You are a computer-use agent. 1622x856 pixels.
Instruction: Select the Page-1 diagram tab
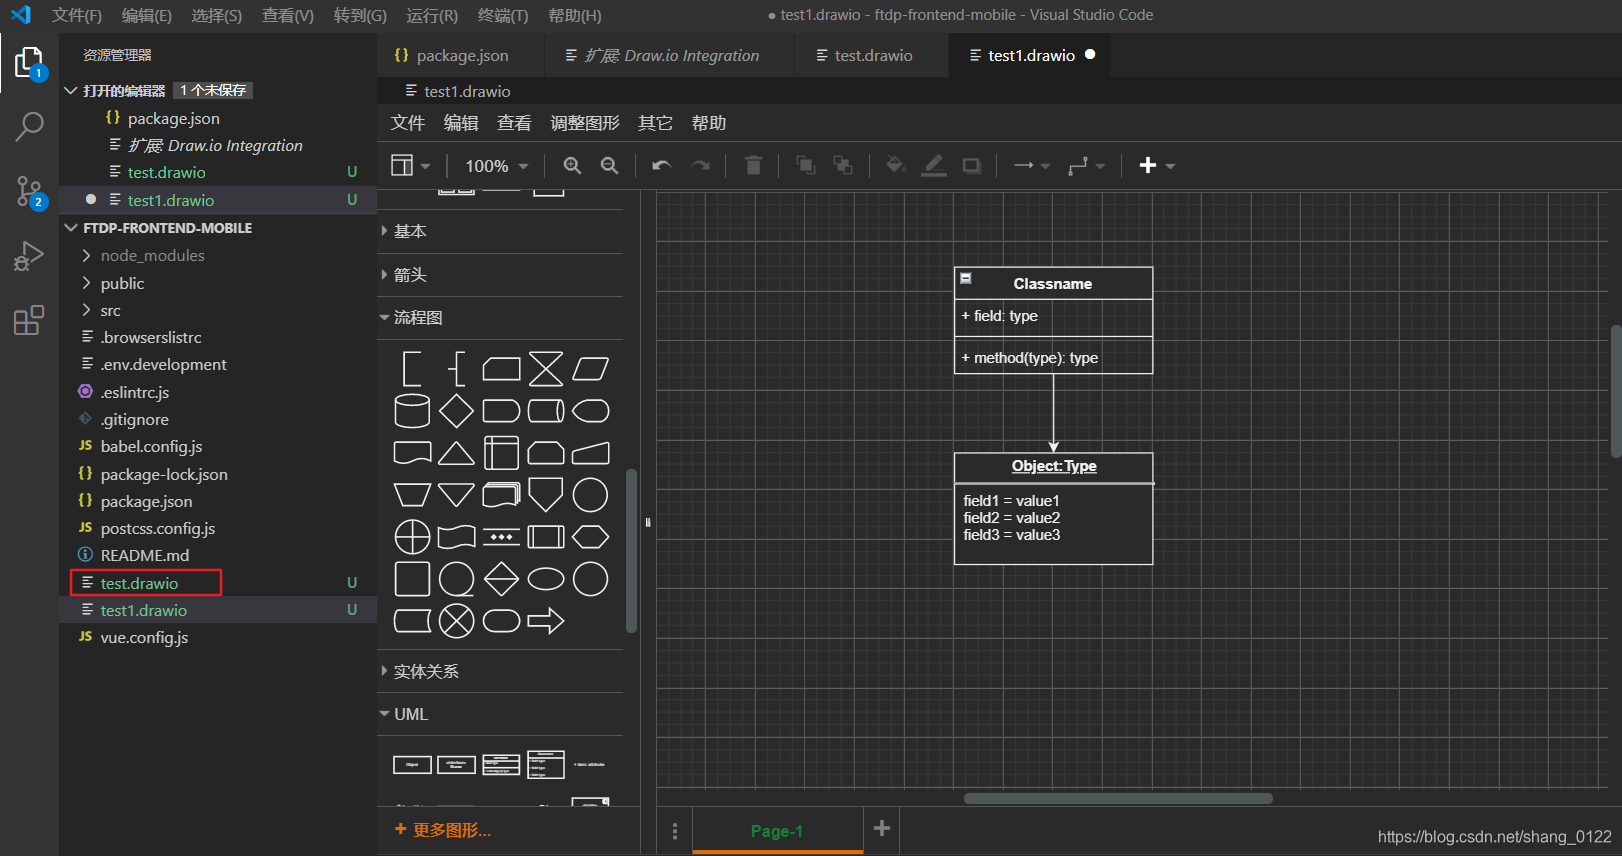pos(777,831)
